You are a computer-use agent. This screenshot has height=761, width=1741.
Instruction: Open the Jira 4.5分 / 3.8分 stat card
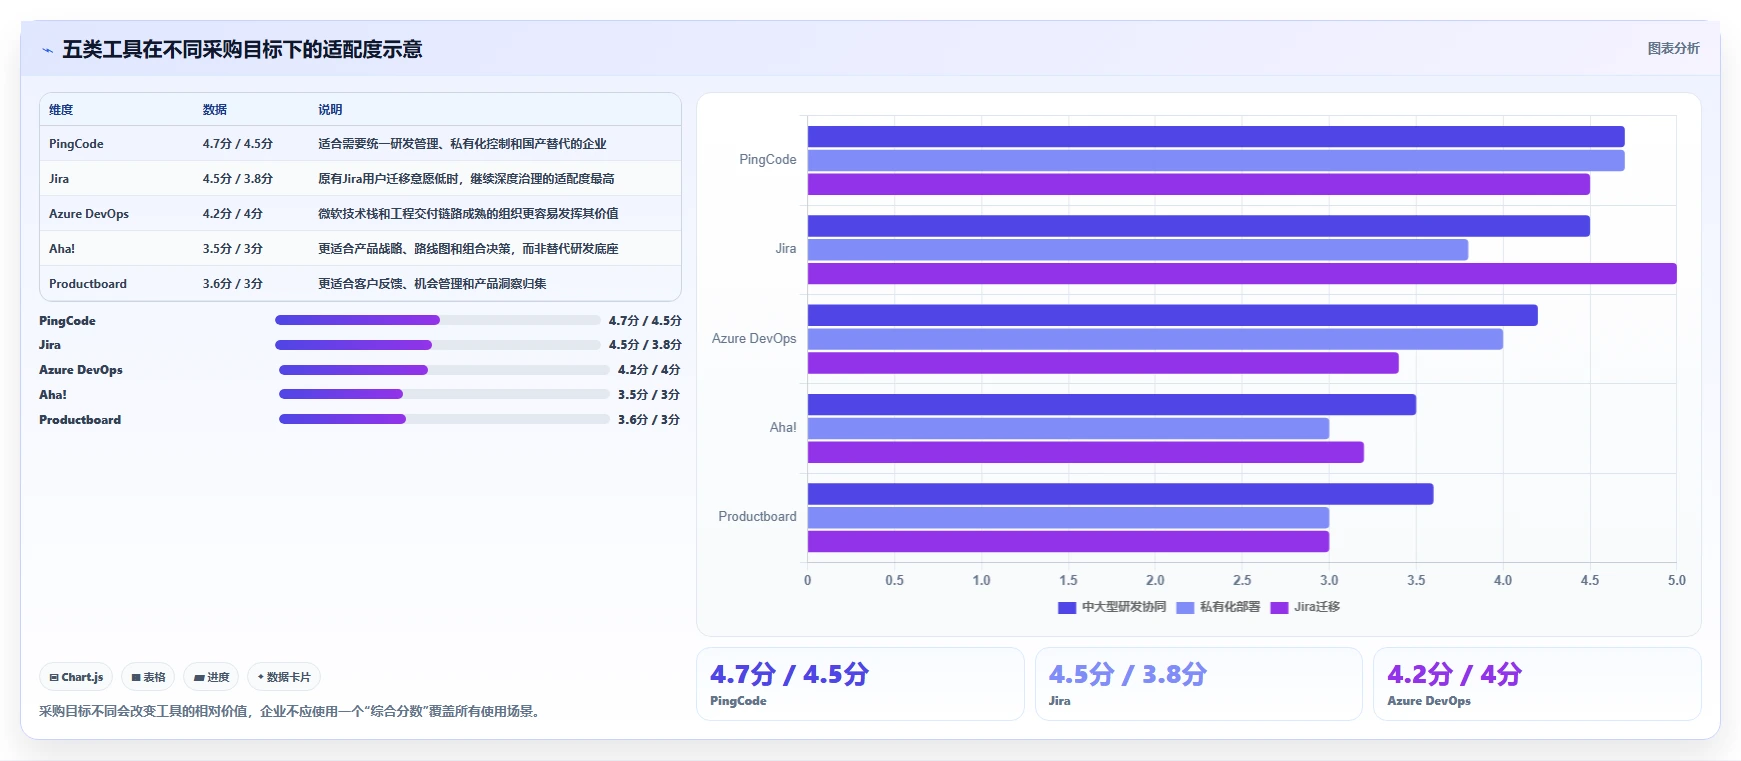point(1198,684)
